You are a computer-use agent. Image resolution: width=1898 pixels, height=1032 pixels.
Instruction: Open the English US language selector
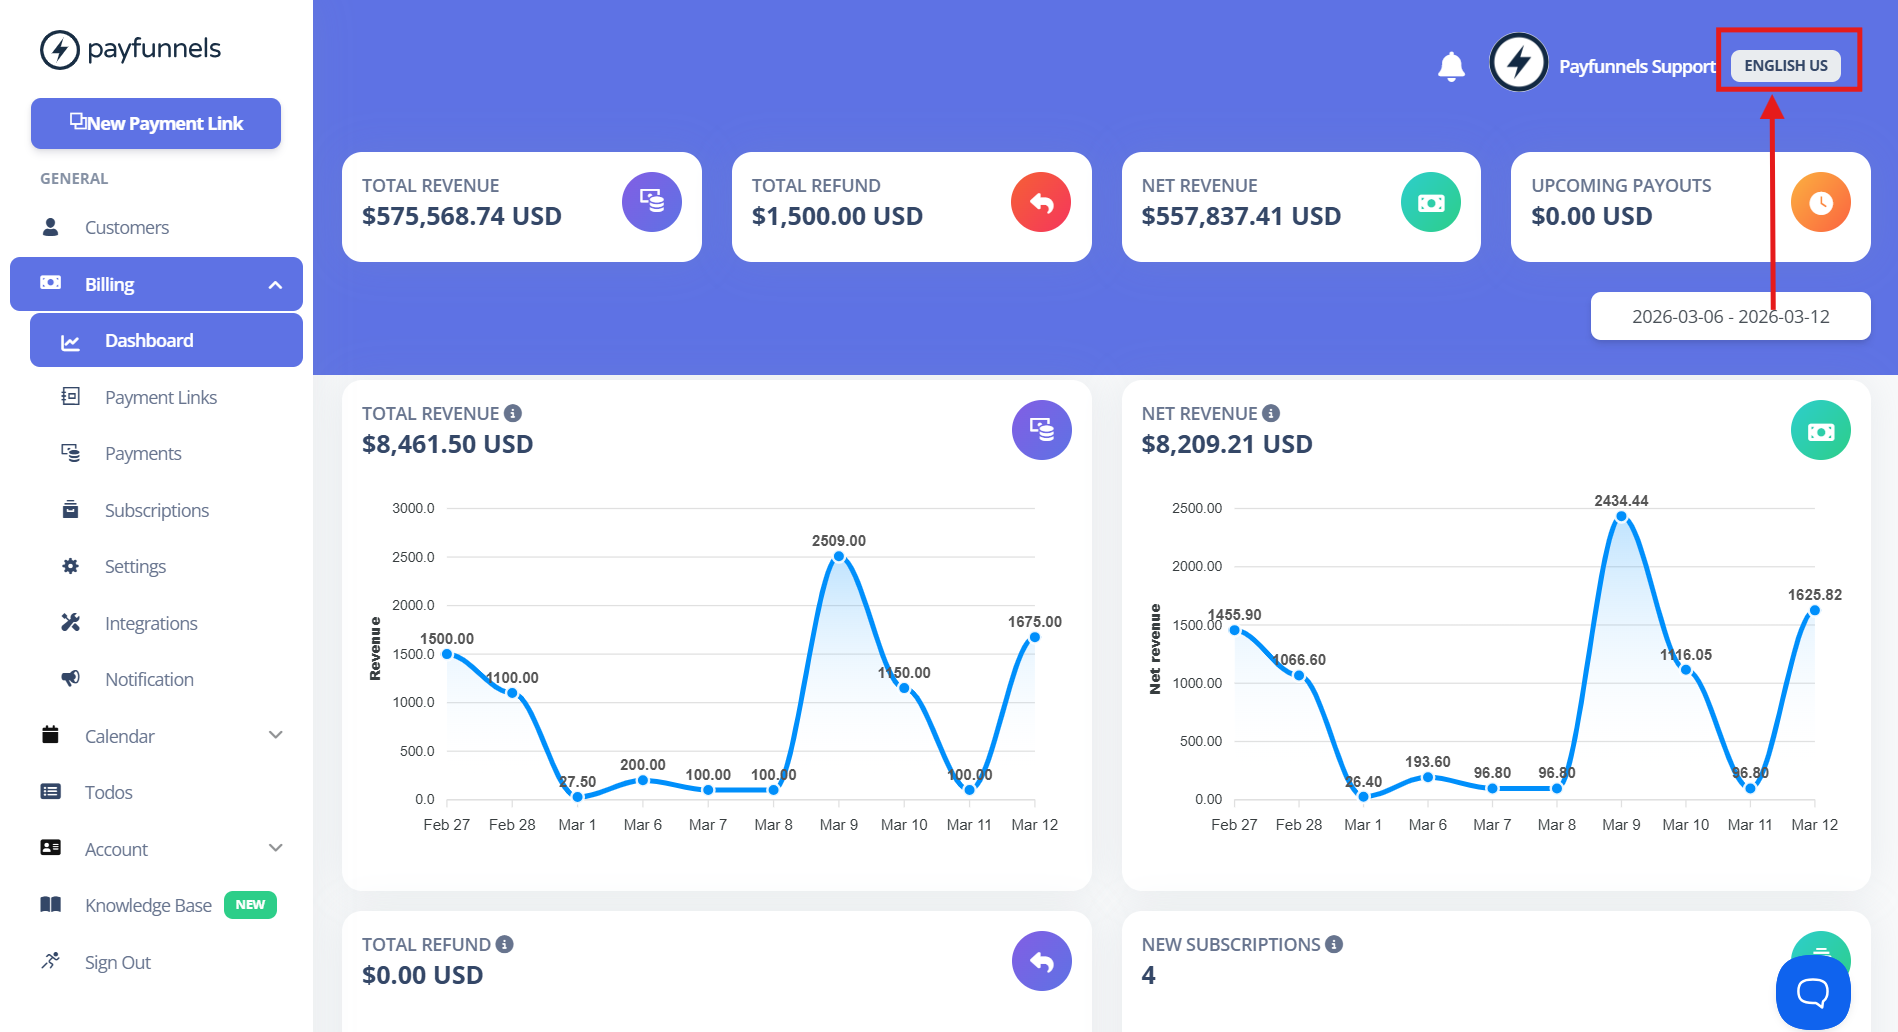[x=1786, y=66]
